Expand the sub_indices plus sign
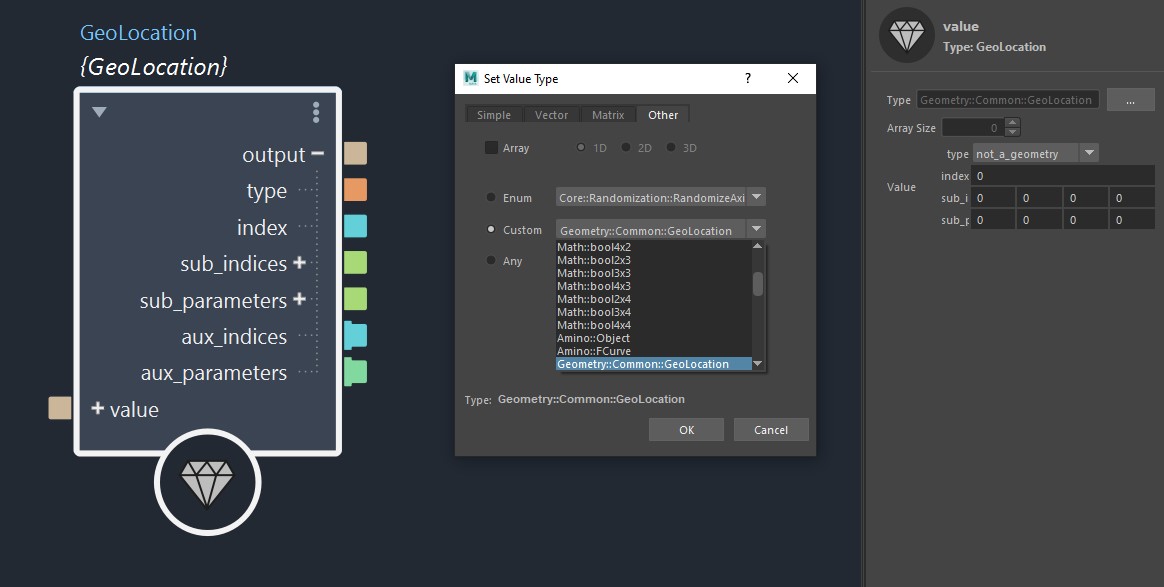Image resolution: width=1164 pixels, height=587 pixels. [298, 263]
